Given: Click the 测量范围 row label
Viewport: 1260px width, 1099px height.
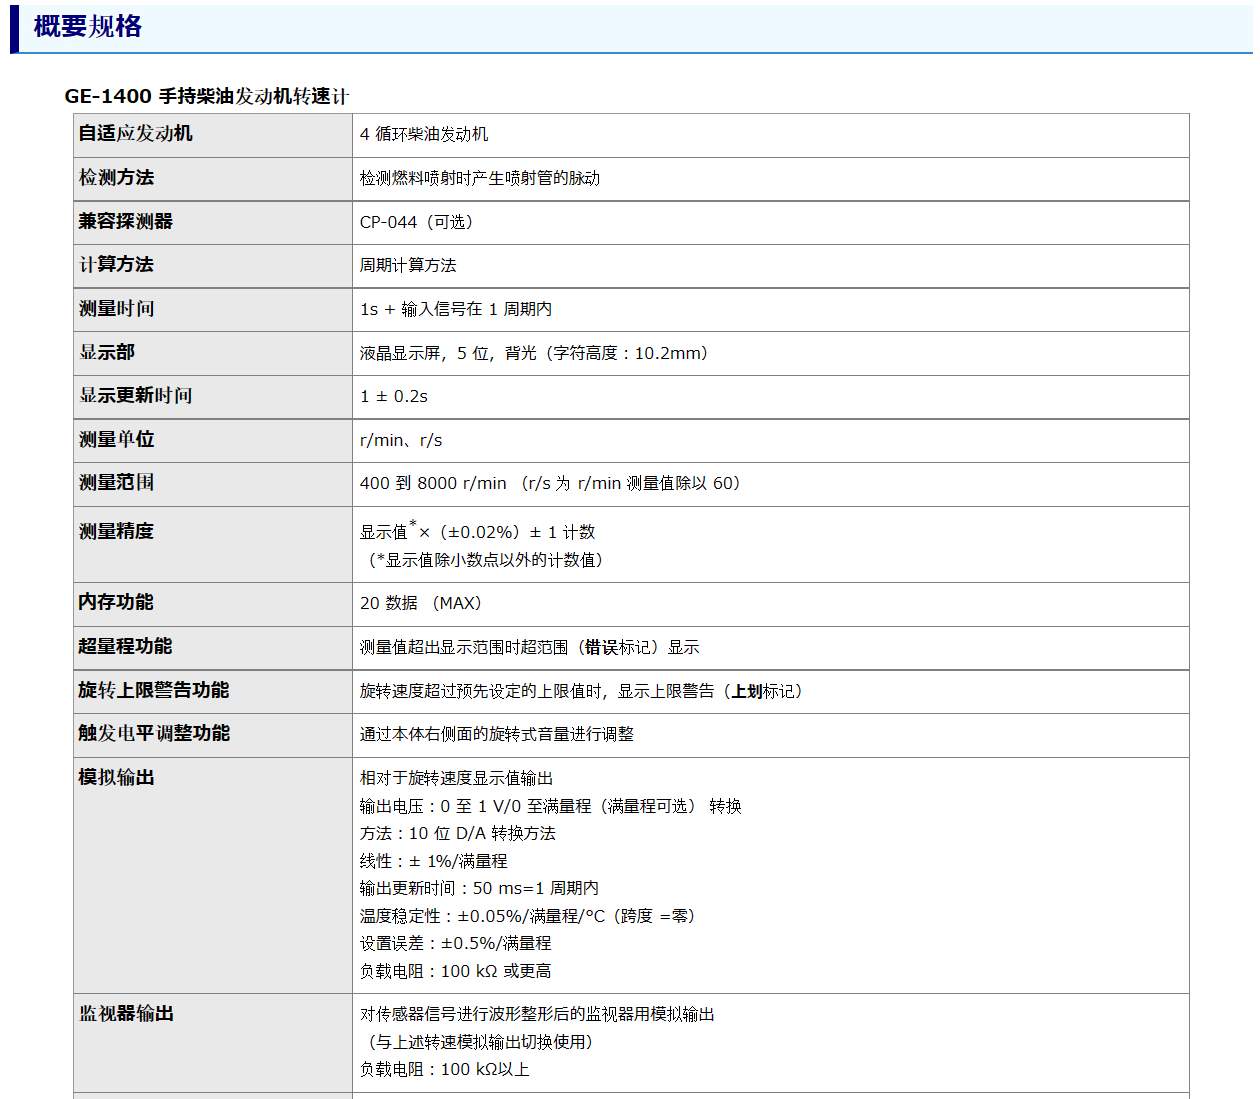Looking at the screenshot, I should click(117, 482).
